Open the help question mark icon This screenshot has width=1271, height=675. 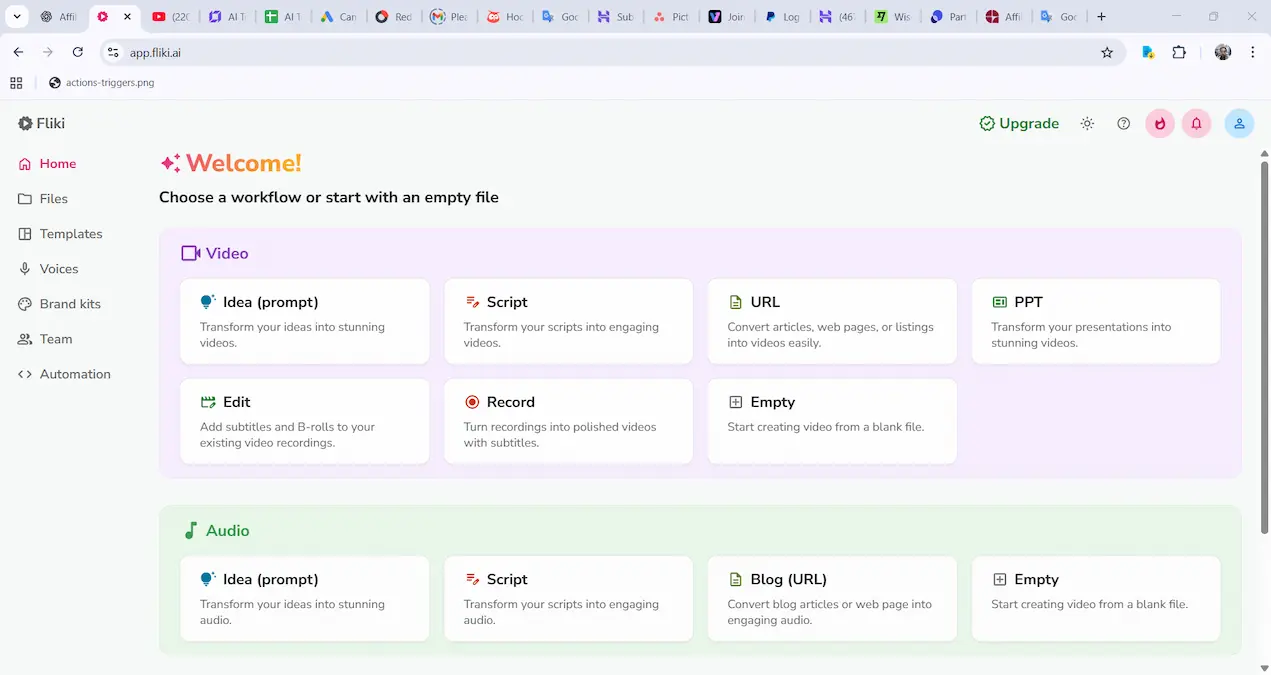pyautogui.click(x=1123, y=124)
